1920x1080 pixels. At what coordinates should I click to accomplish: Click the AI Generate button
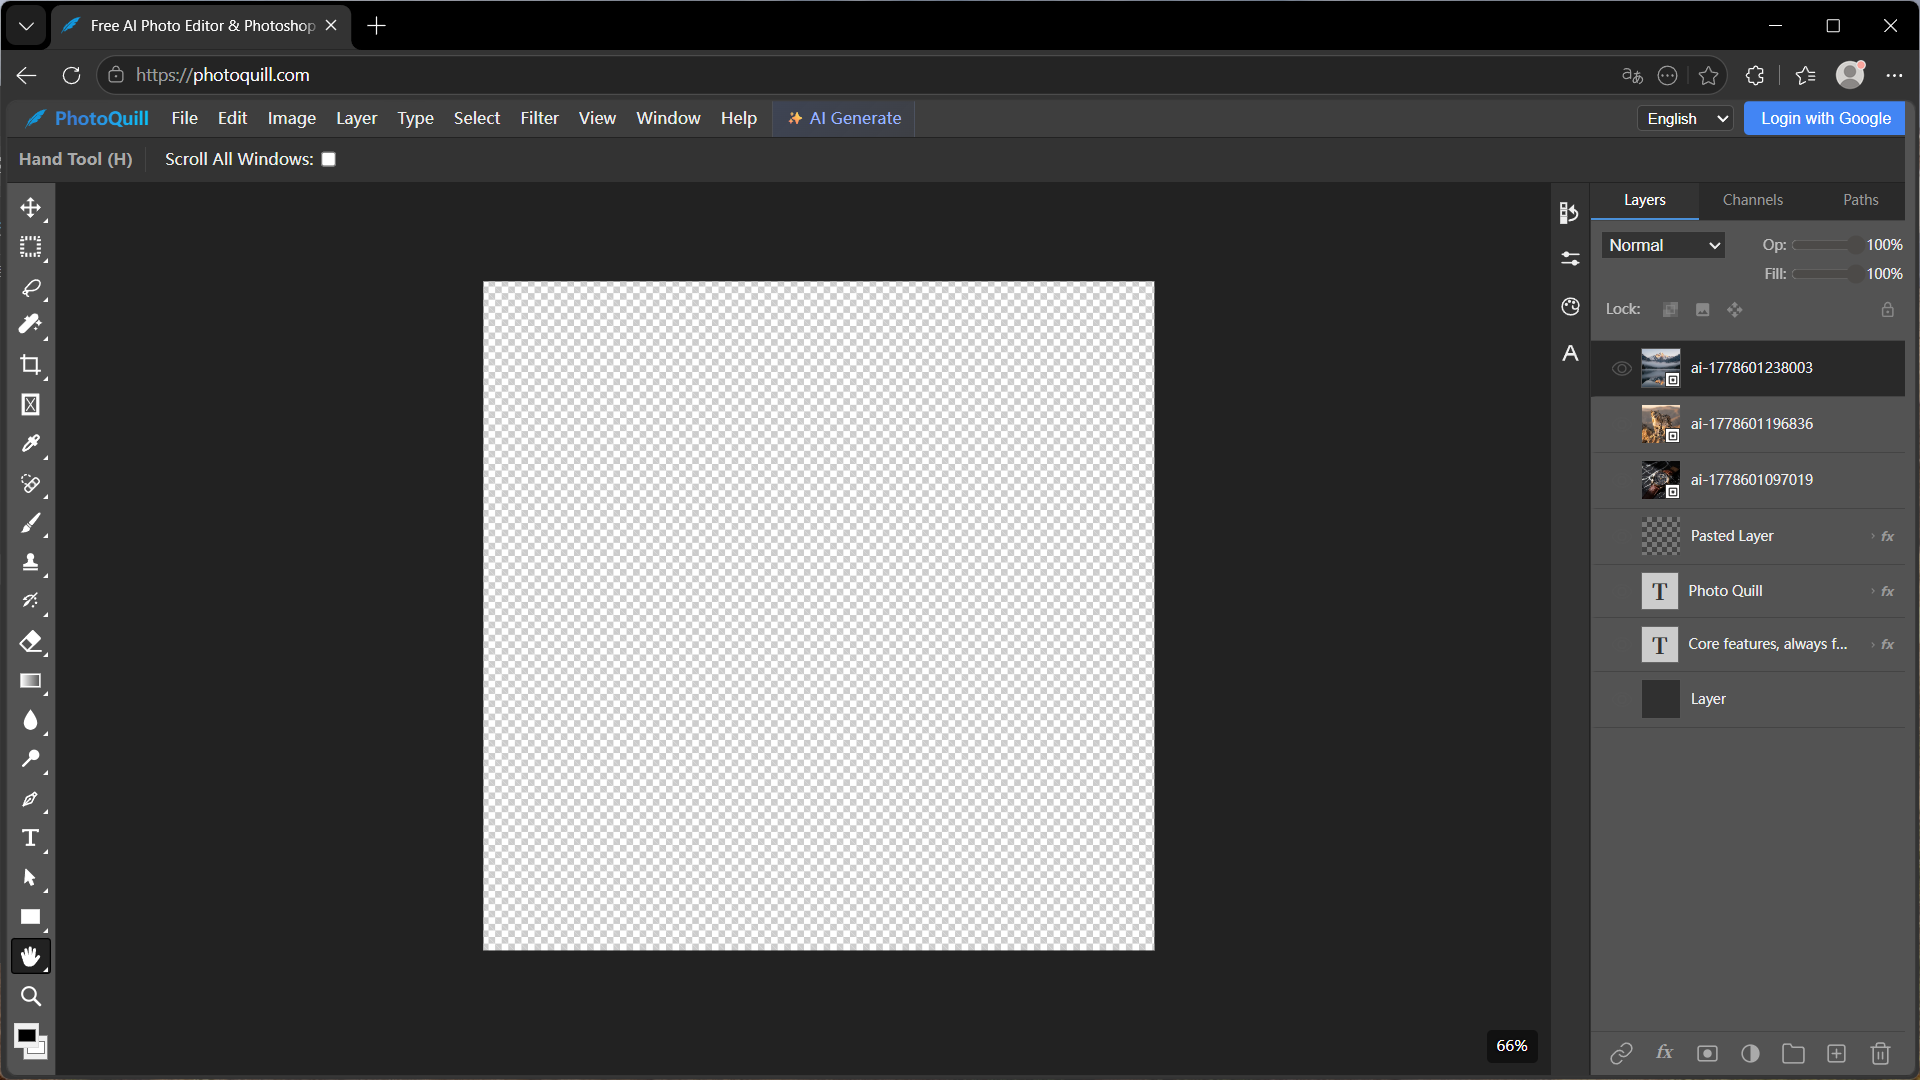(x=844, y=118)
